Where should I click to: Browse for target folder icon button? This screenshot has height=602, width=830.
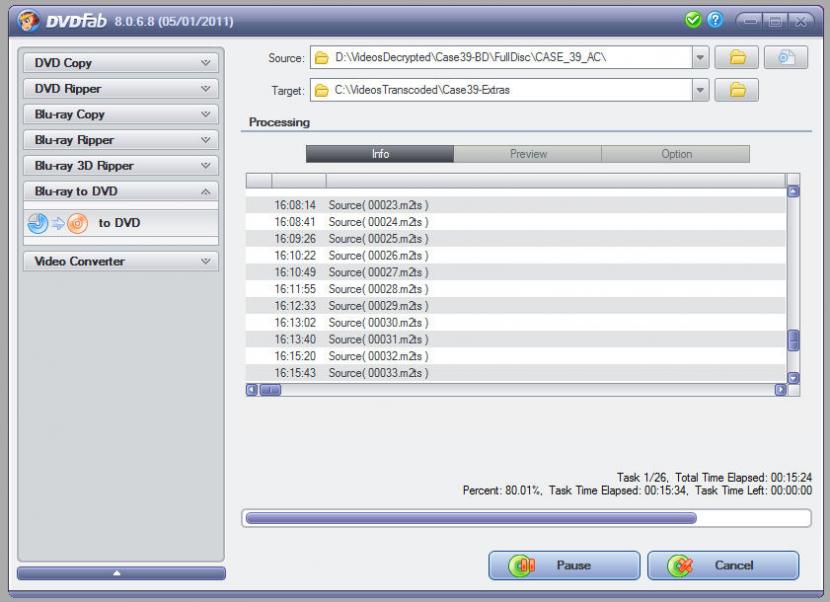pos(737,90)
